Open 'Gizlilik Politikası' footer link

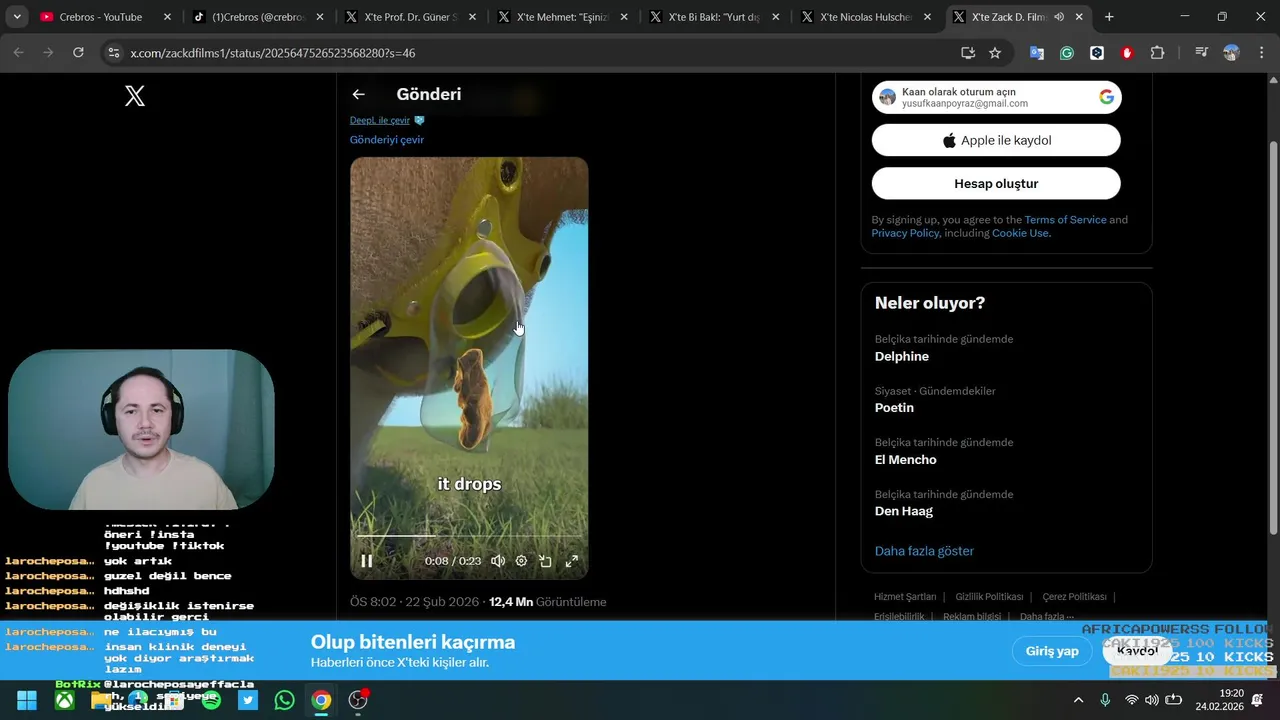989,597
